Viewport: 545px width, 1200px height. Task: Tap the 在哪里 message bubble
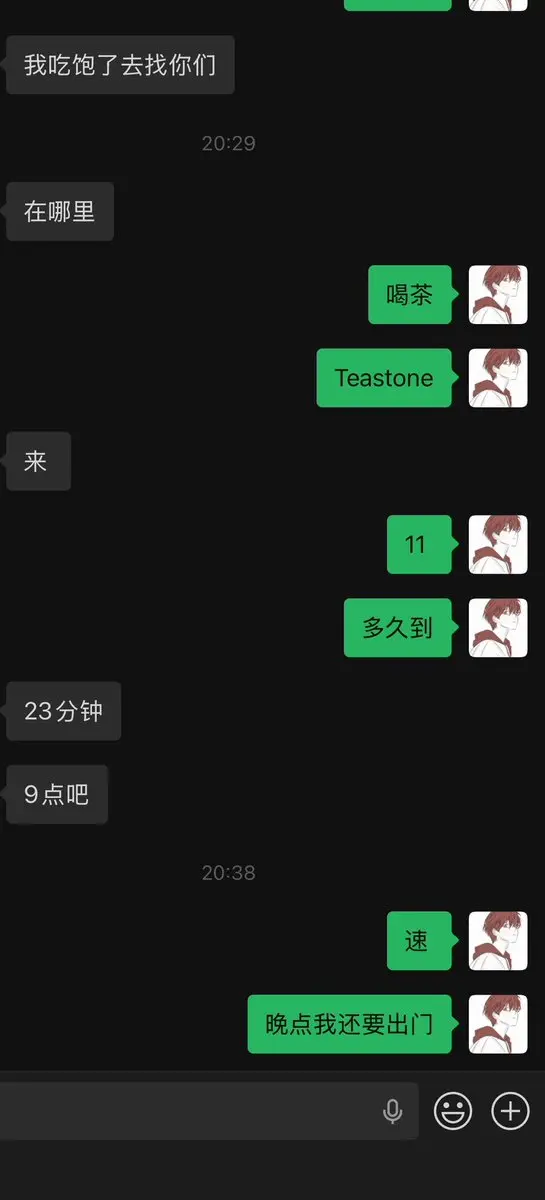[60, 211]
